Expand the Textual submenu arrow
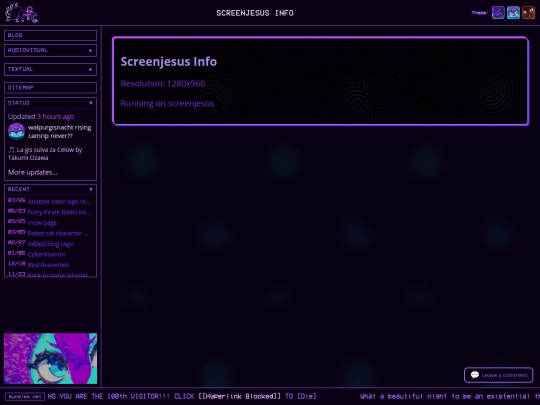This screenshot has height=405, width=540. pos(91,69)
